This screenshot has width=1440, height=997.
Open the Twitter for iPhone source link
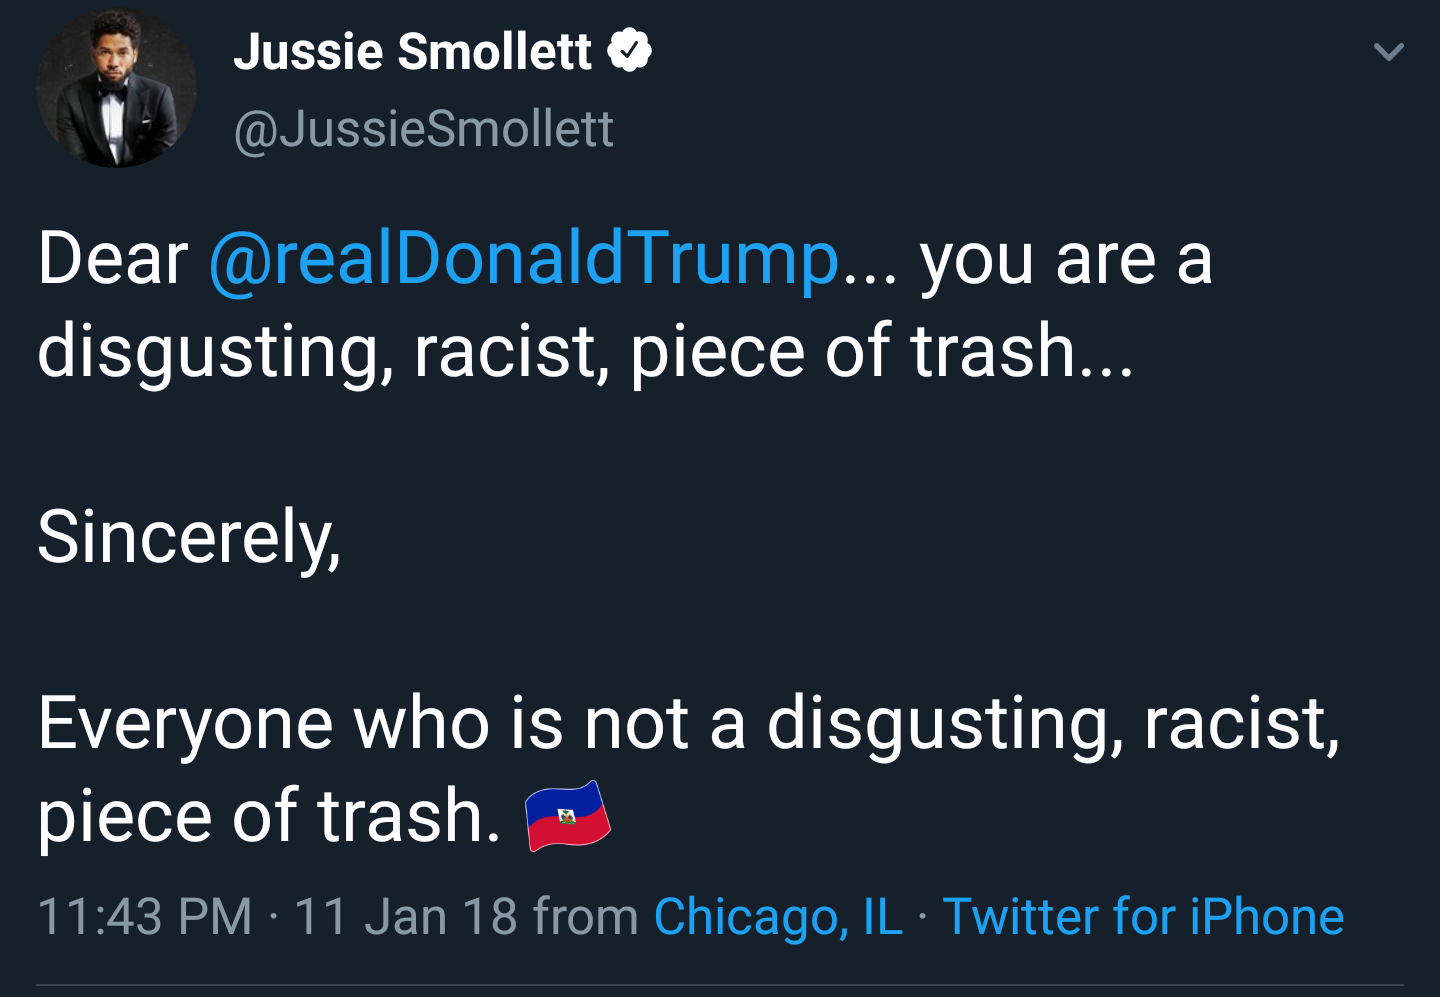[x=1143, y=917]
